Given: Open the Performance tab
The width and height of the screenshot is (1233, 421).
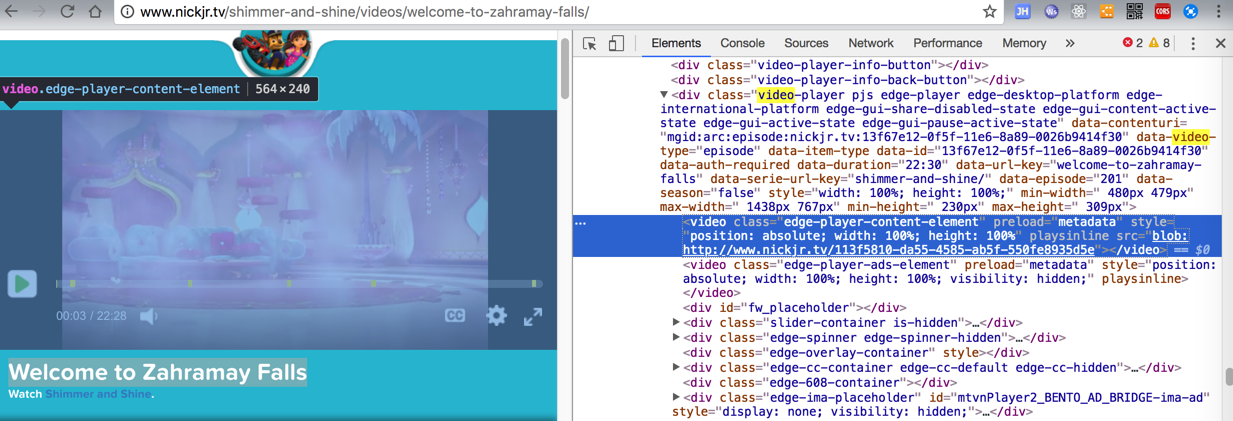Looking at the screenshot, I should coord(948,44).
